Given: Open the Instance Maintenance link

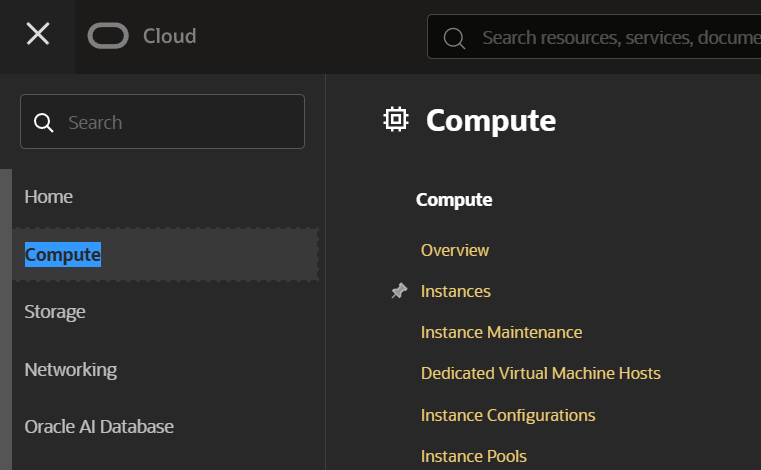Looking at the screenshot, I should point(501,332).
